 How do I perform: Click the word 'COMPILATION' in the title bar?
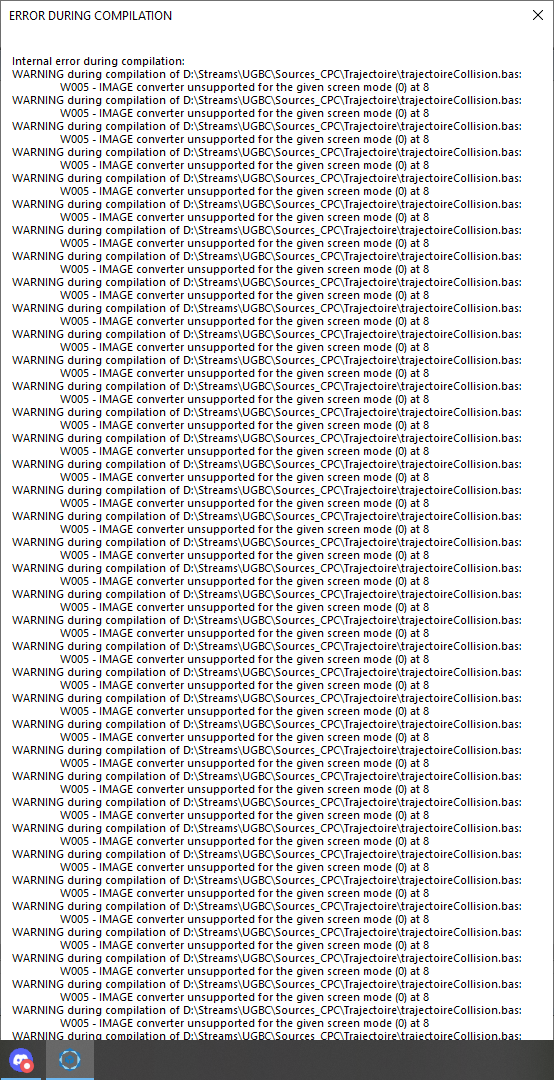pos(133,15)
